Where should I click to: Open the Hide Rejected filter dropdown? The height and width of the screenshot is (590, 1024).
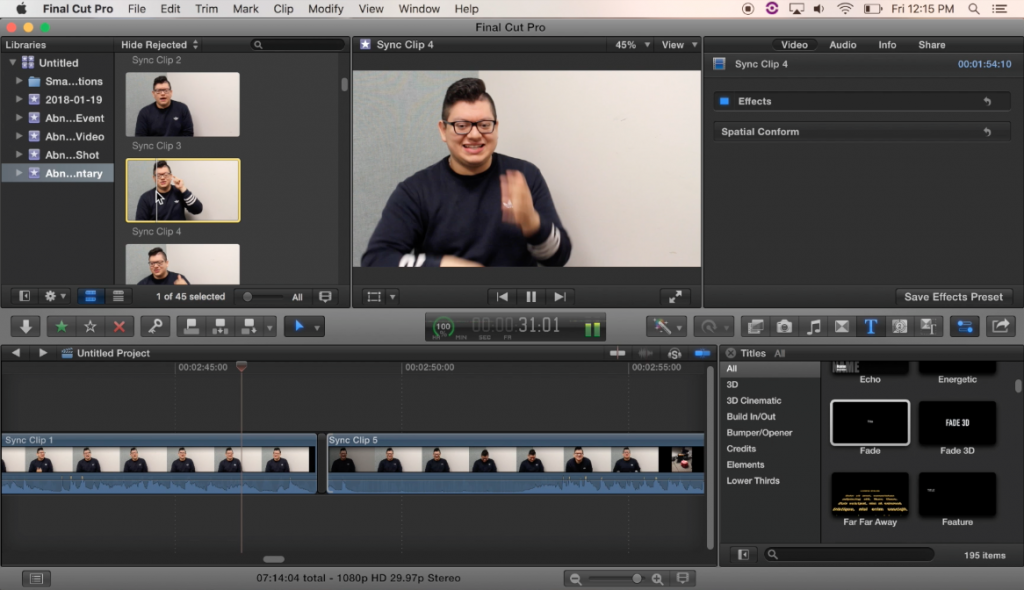159,44
